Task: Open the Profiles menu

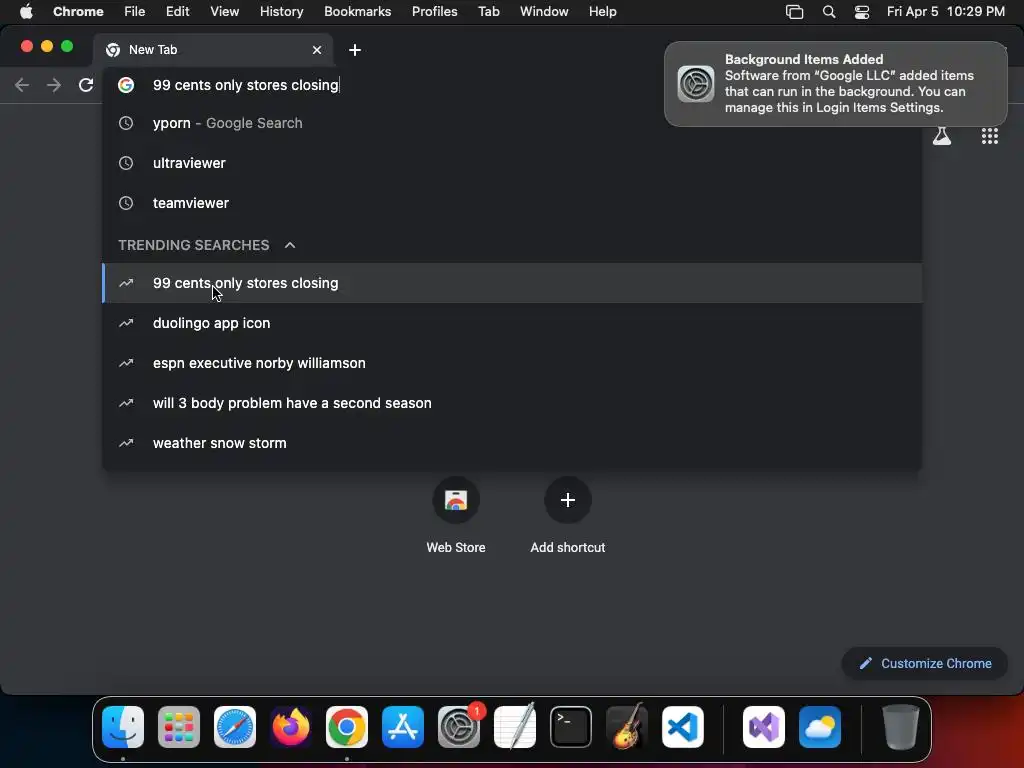Action: coord(434,12)
